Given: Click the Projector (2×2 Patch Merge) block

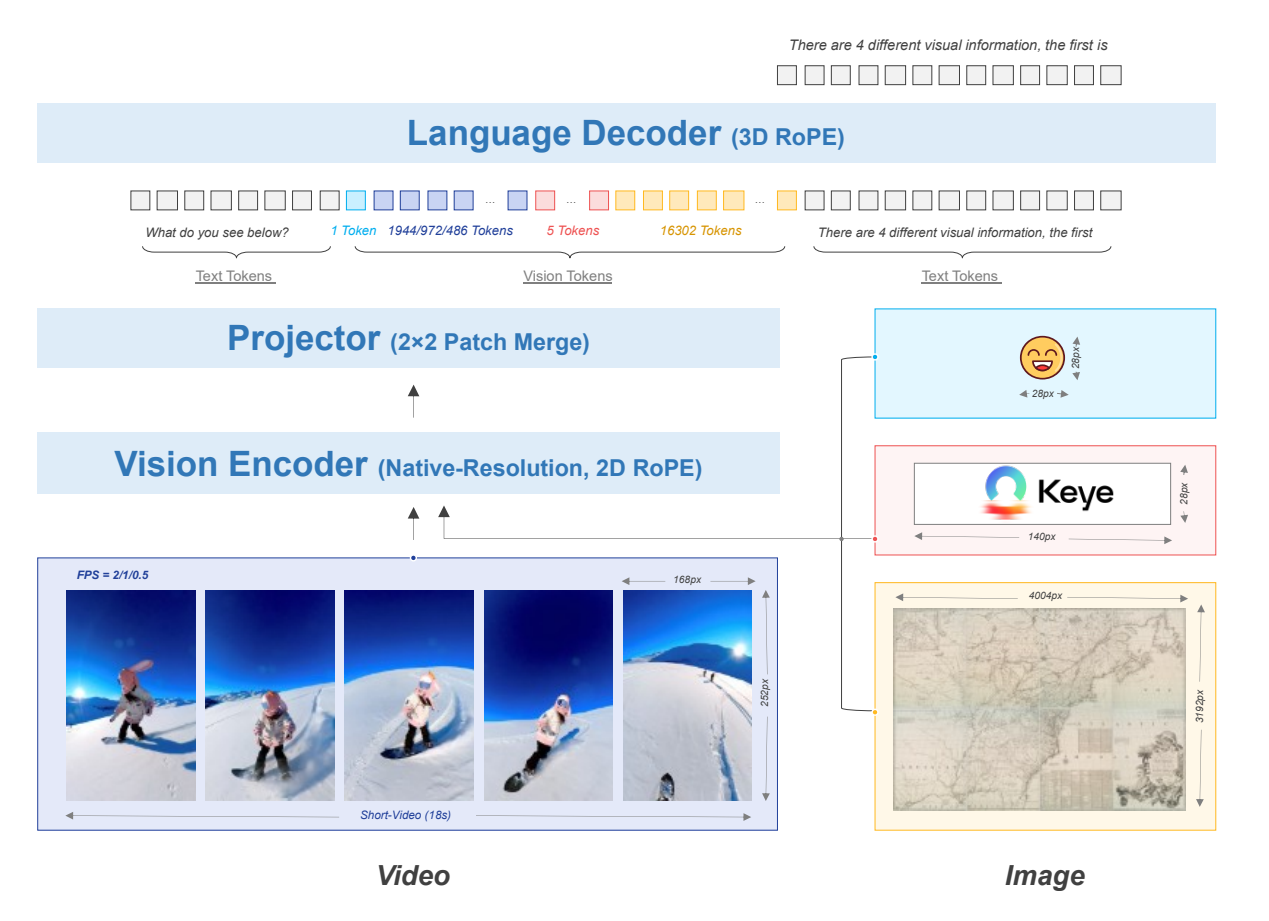Looking at the screenshot, I should pos(408,339).
